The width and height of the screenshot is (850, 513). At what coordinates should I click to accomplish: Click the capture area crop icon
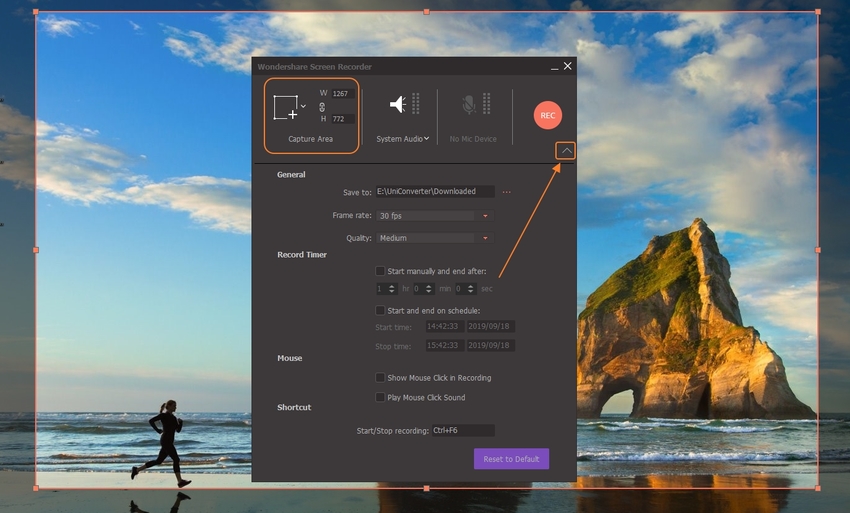tap(286, 107)
